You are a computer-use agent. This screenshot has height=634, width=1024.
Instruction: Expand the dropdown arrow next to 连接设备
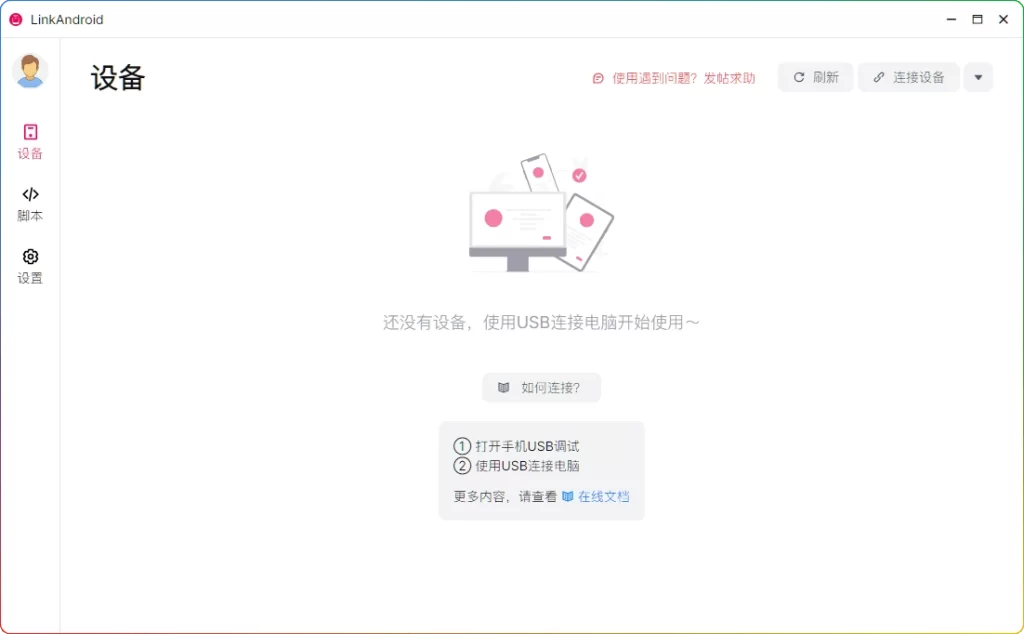pyautogui.click(x=977, y=77)
